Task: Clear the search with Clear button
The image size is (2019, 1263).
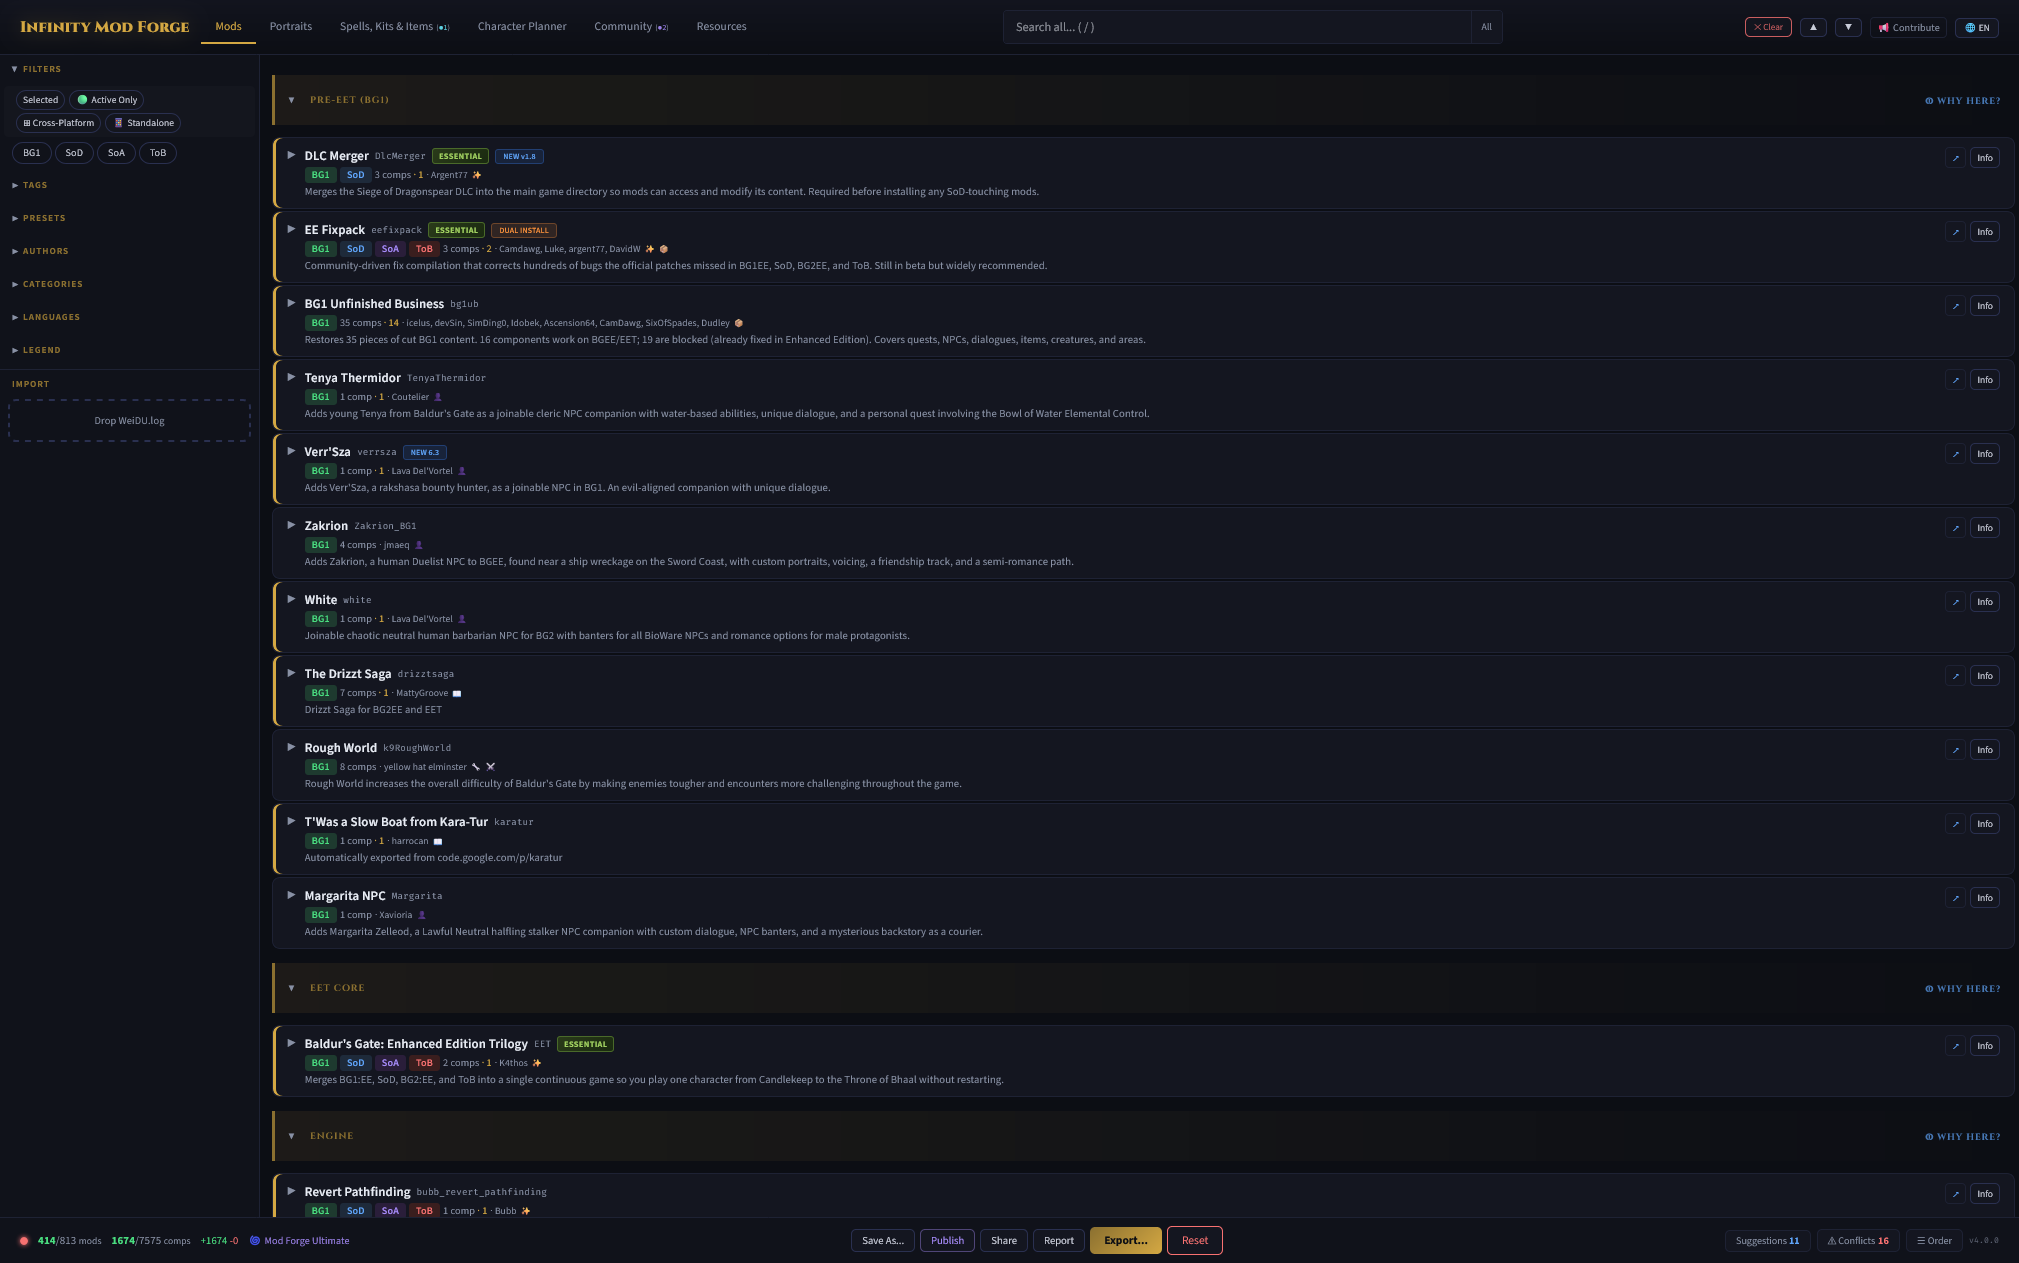Action: (1768, 27)
